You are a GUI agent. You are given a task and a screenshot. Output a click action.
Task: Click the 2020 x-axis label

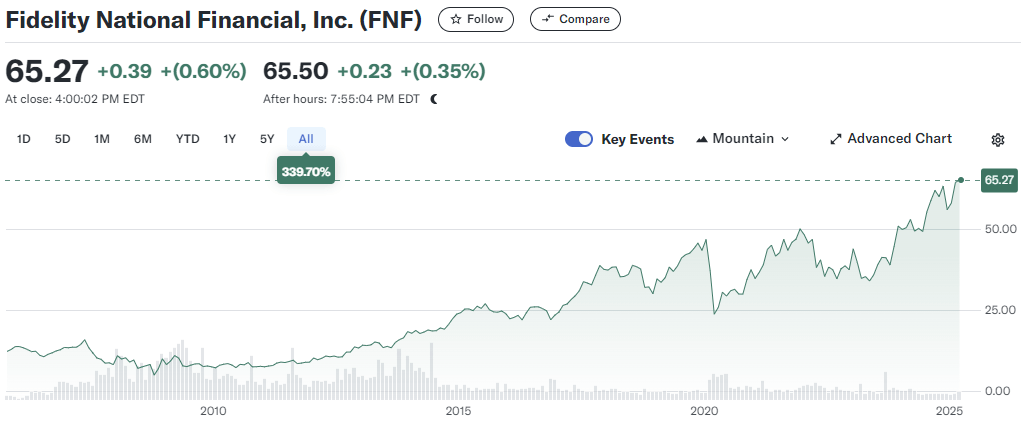click(704, 411)
